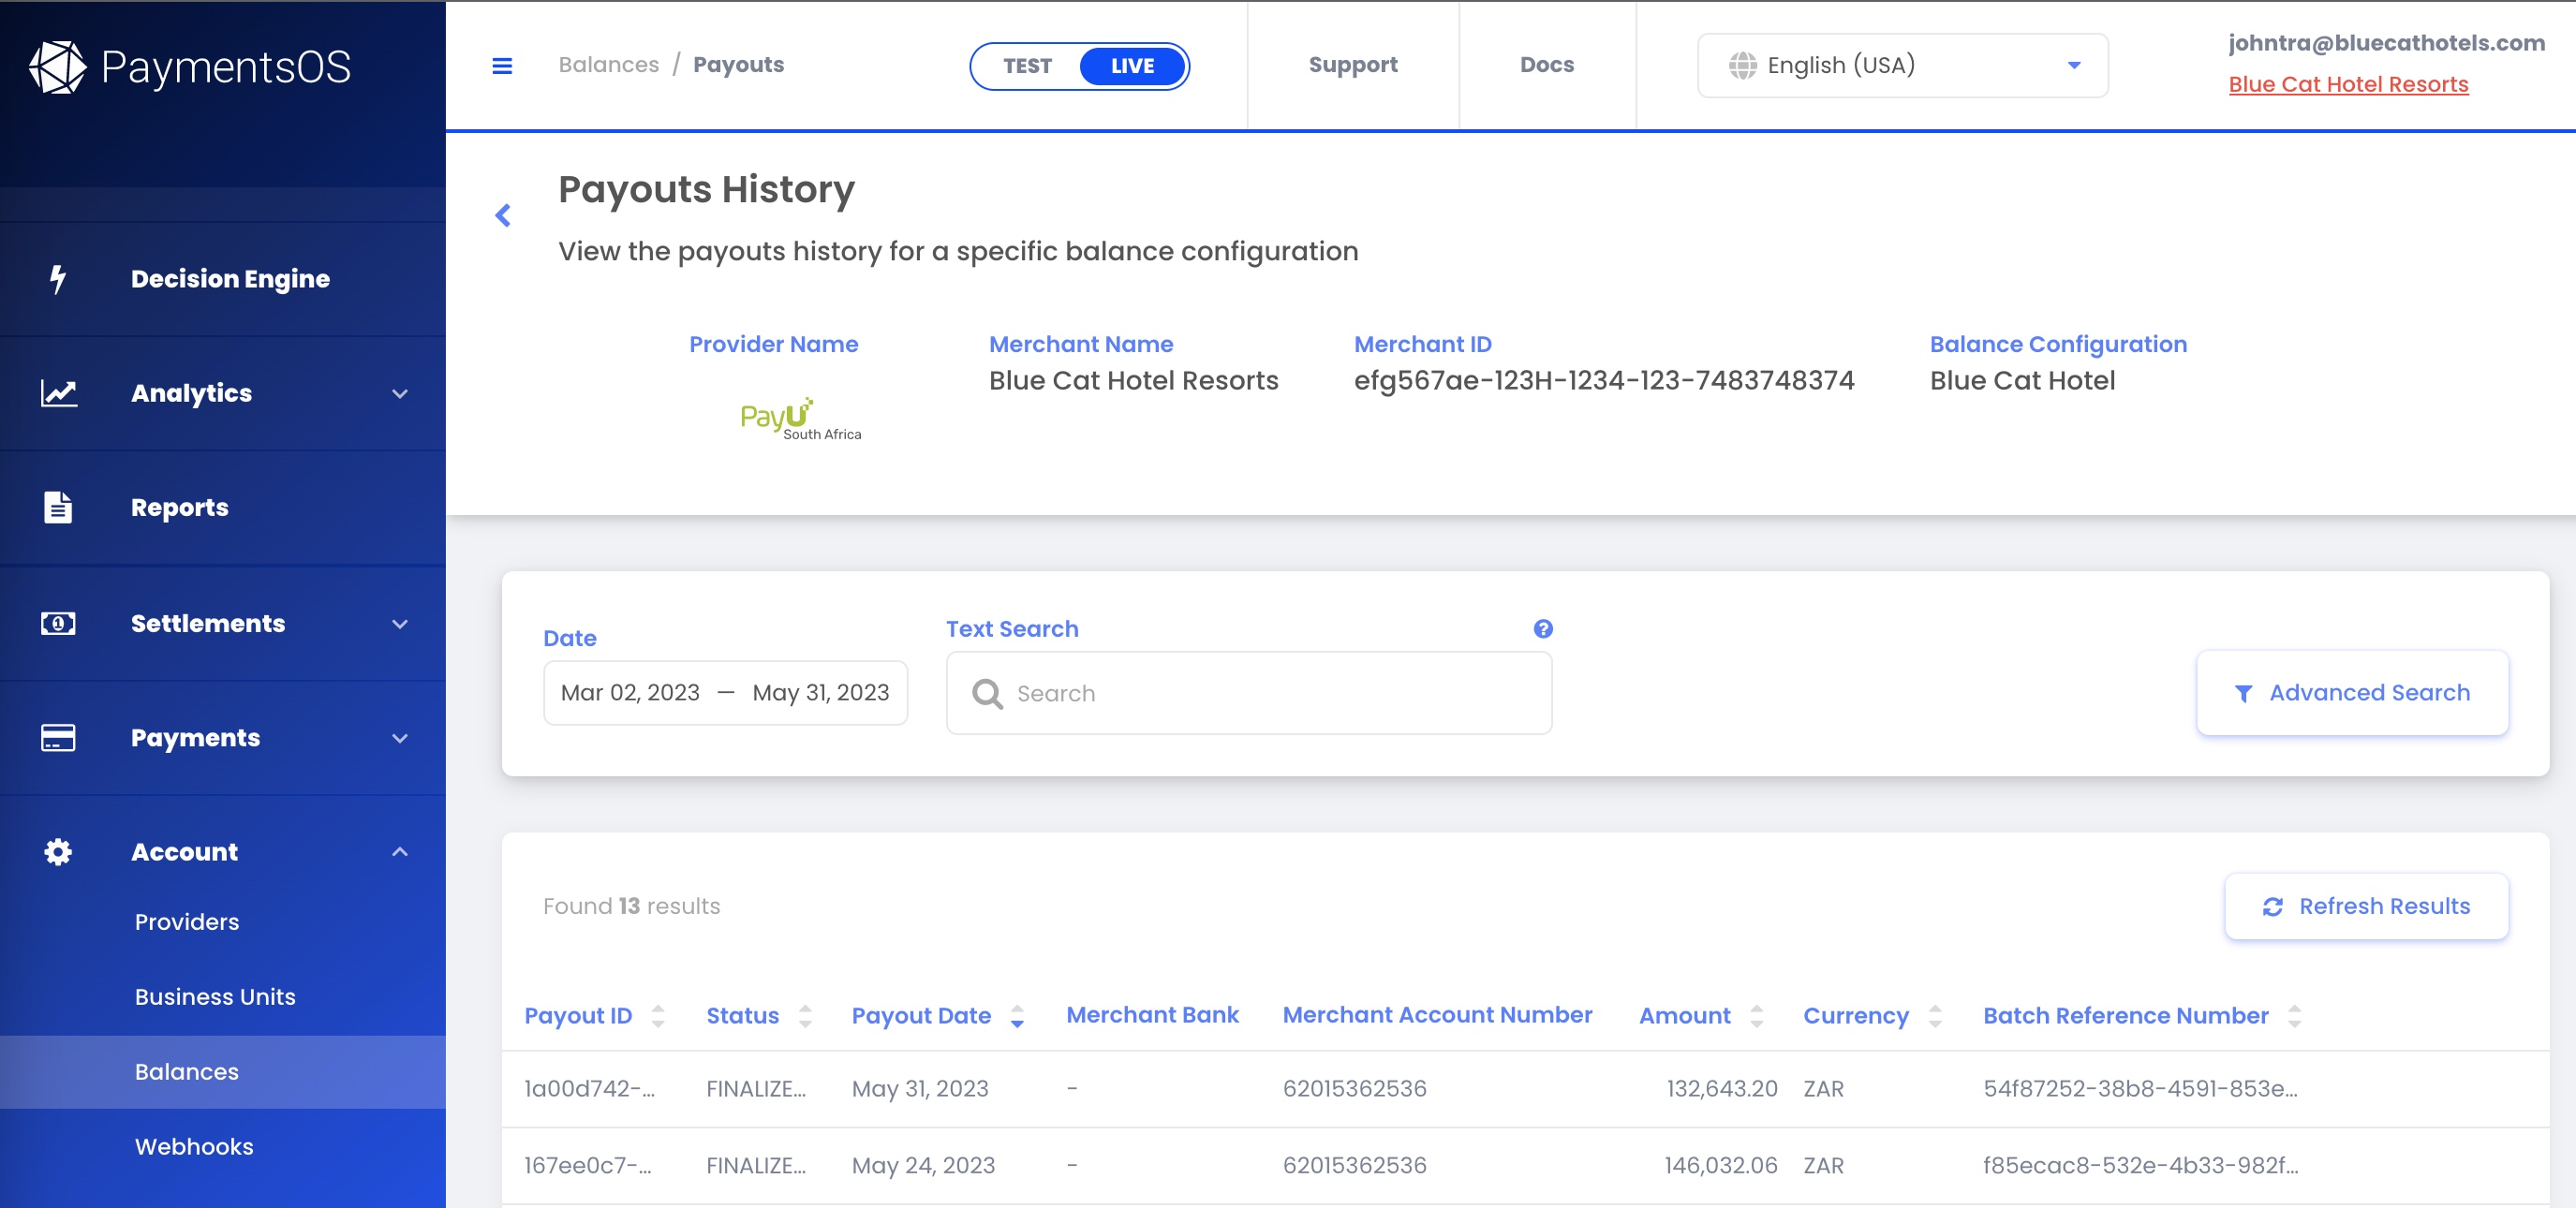Click the Payments icon in sidebar
This screenshot has width=2576, height=1208.
57,737
